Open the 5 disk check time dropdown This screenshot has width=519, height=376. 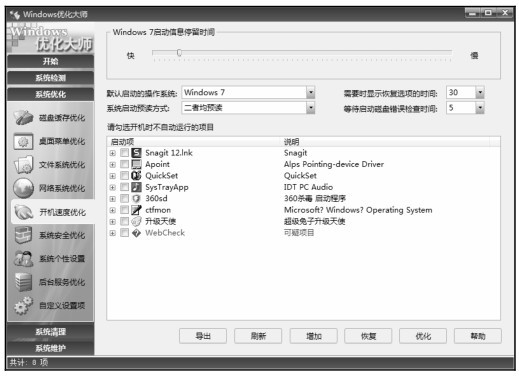click(479, 108)
